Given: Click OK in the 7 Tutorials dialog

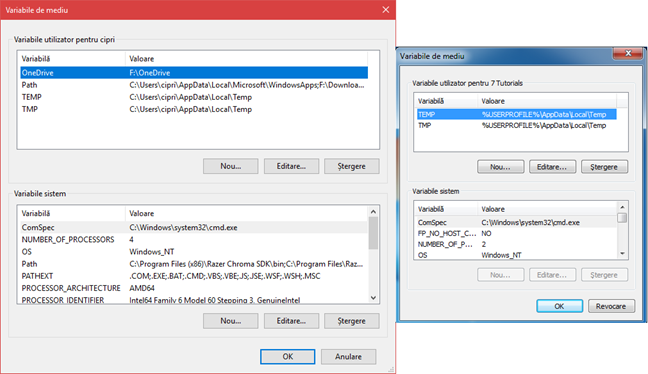Looking at the screenshot, I should coord(559,306).
